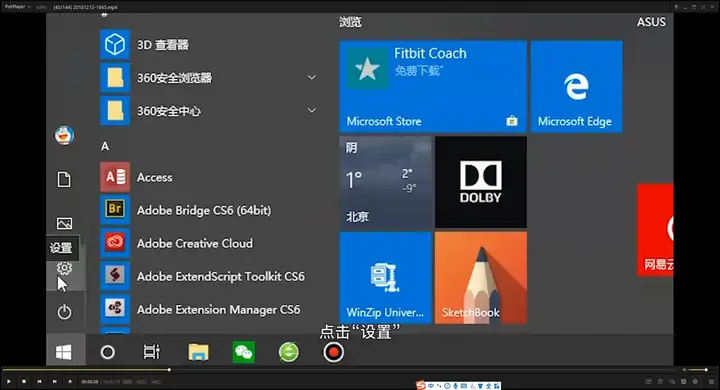This screenshot has width=720, height=390.
Task: Click the 360安全浏览器 folder icon
Action: [115, 78]
